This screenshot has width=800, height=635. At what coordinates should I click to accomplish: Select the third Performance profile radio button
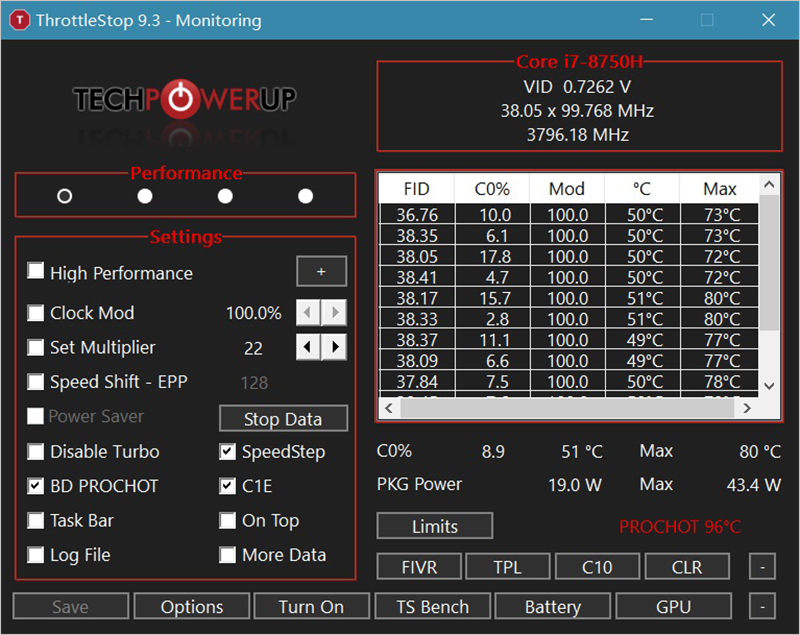click(225, 196)
